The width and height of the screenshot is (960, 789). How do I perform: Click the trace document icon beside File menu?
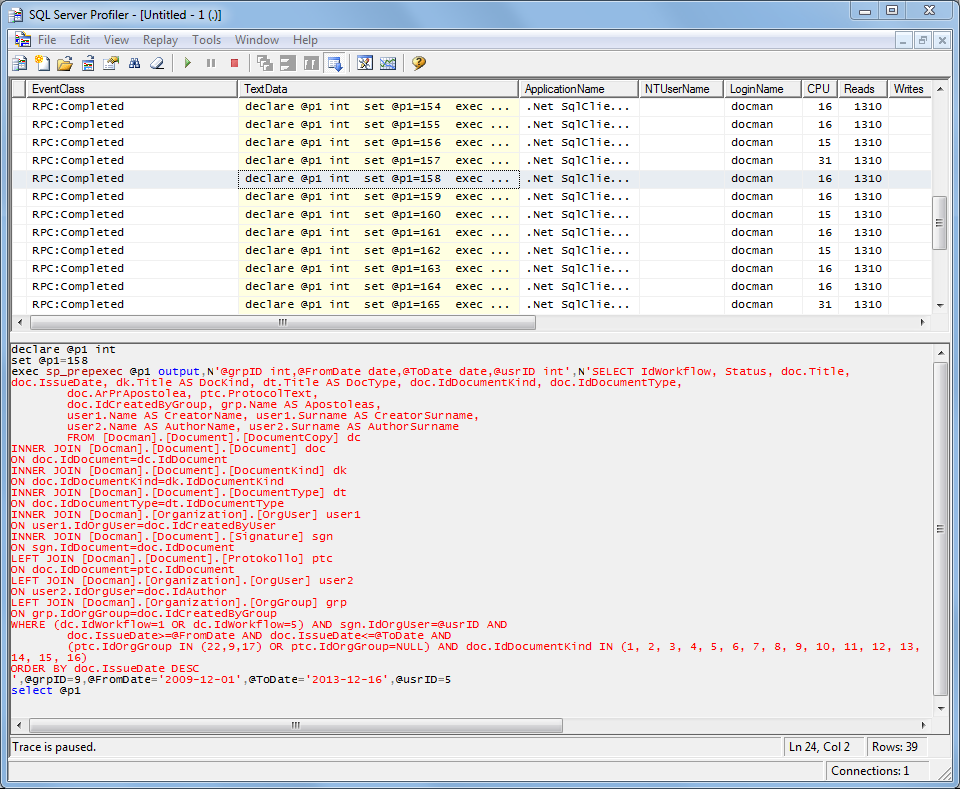[23, 40]
